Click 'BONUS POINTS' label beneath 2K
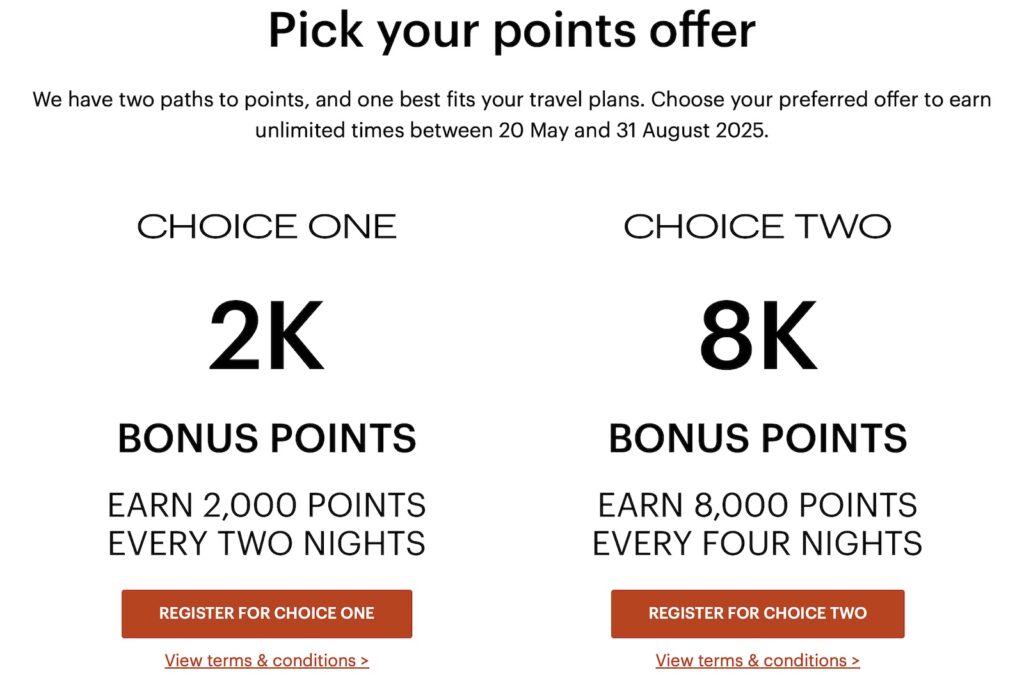 tap(266, 438)
